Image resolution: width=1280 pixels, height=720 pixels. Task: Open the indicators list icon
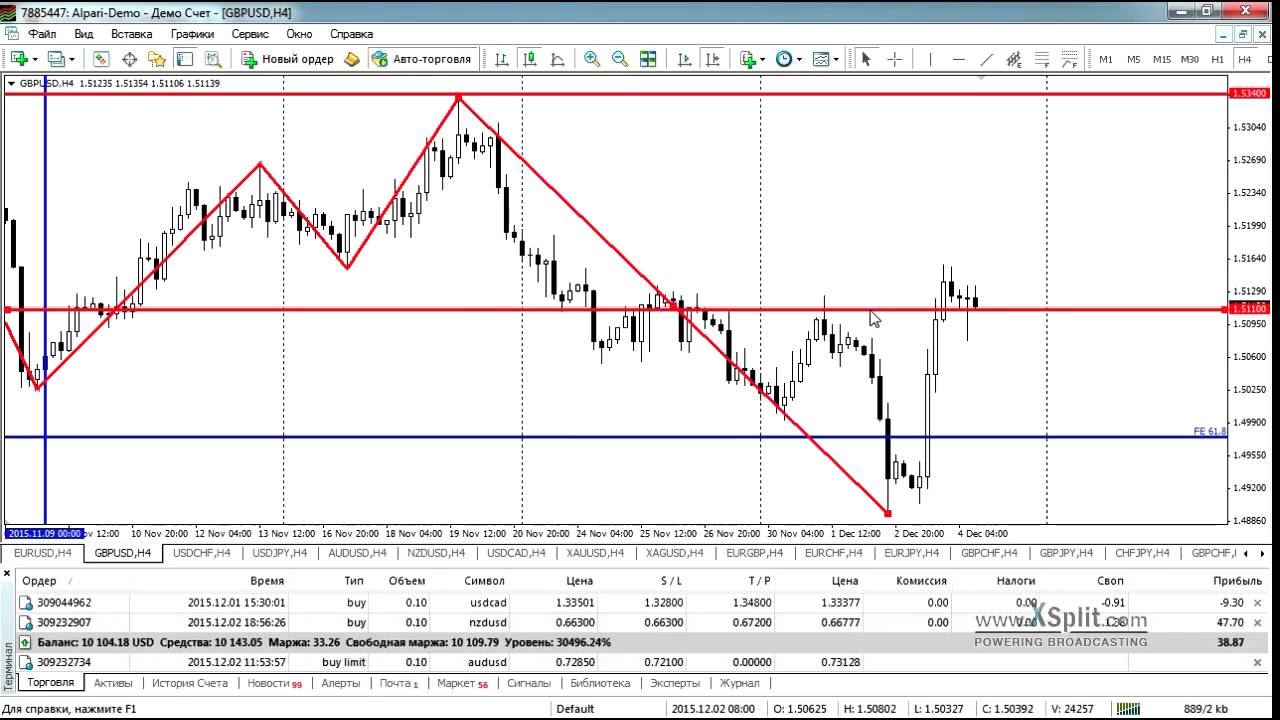point(747,59)
